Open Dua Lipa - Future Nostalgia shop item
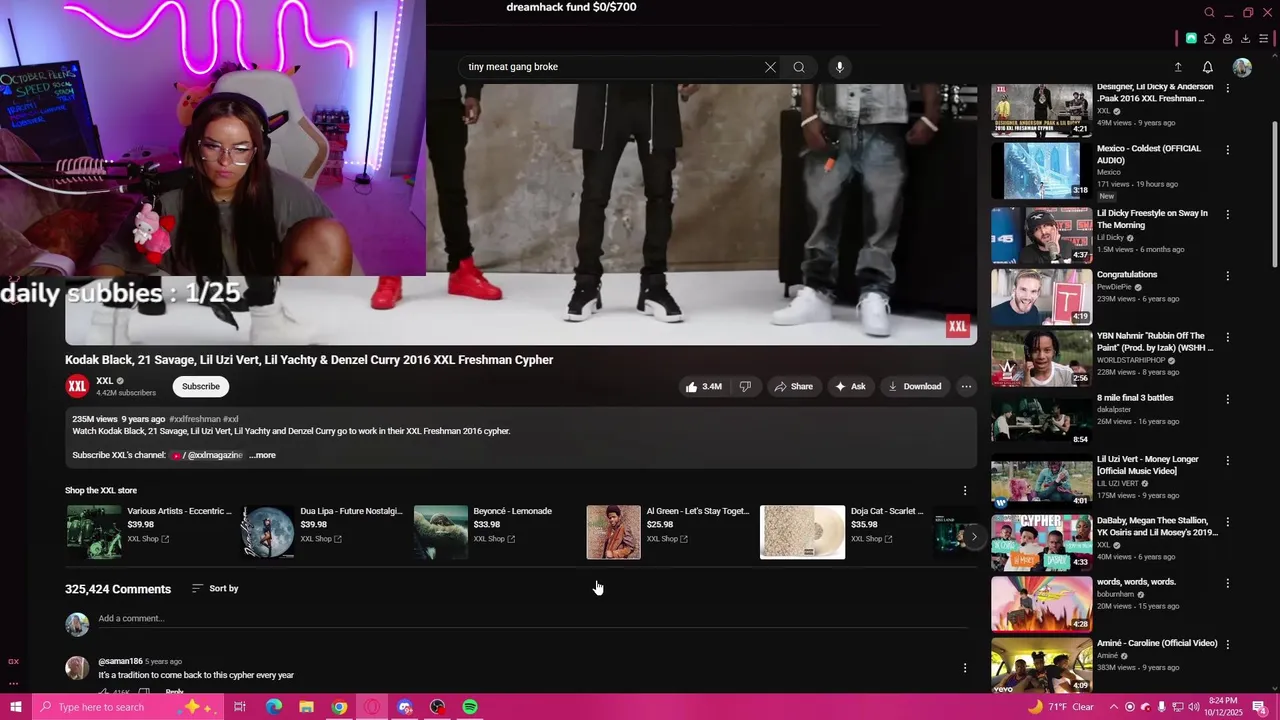Image resolution: width=1280 pixels, height=720 pixels. pos(322,532)
